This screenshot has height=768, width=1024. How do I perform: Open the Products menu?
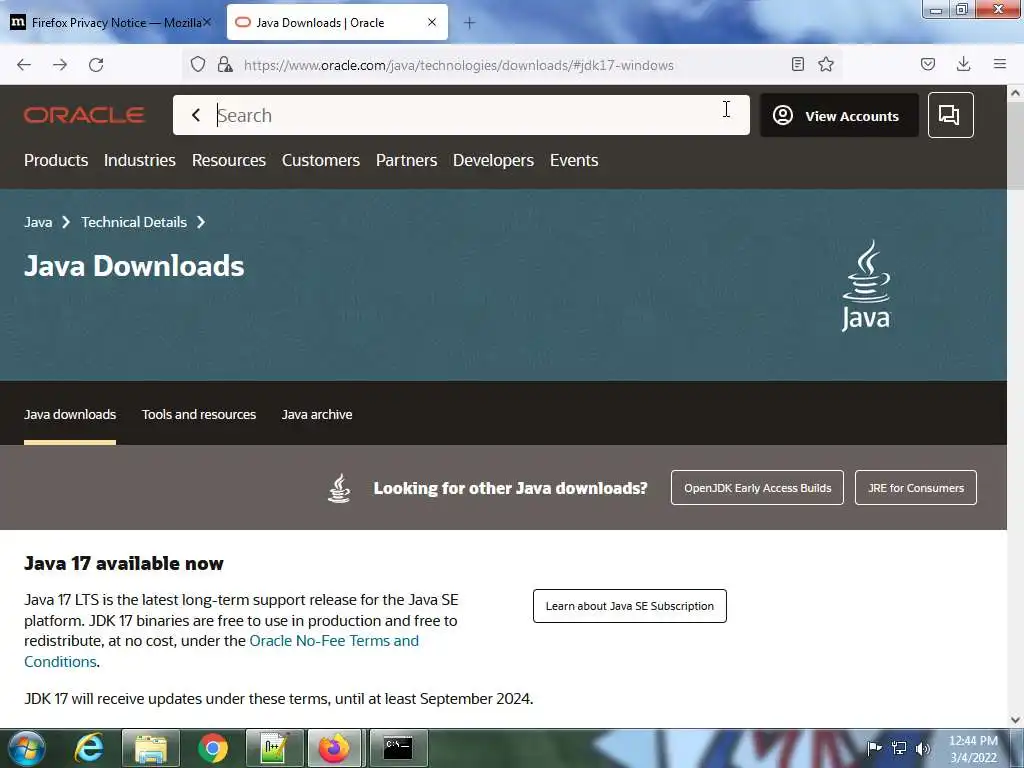[x=56, y=160]
